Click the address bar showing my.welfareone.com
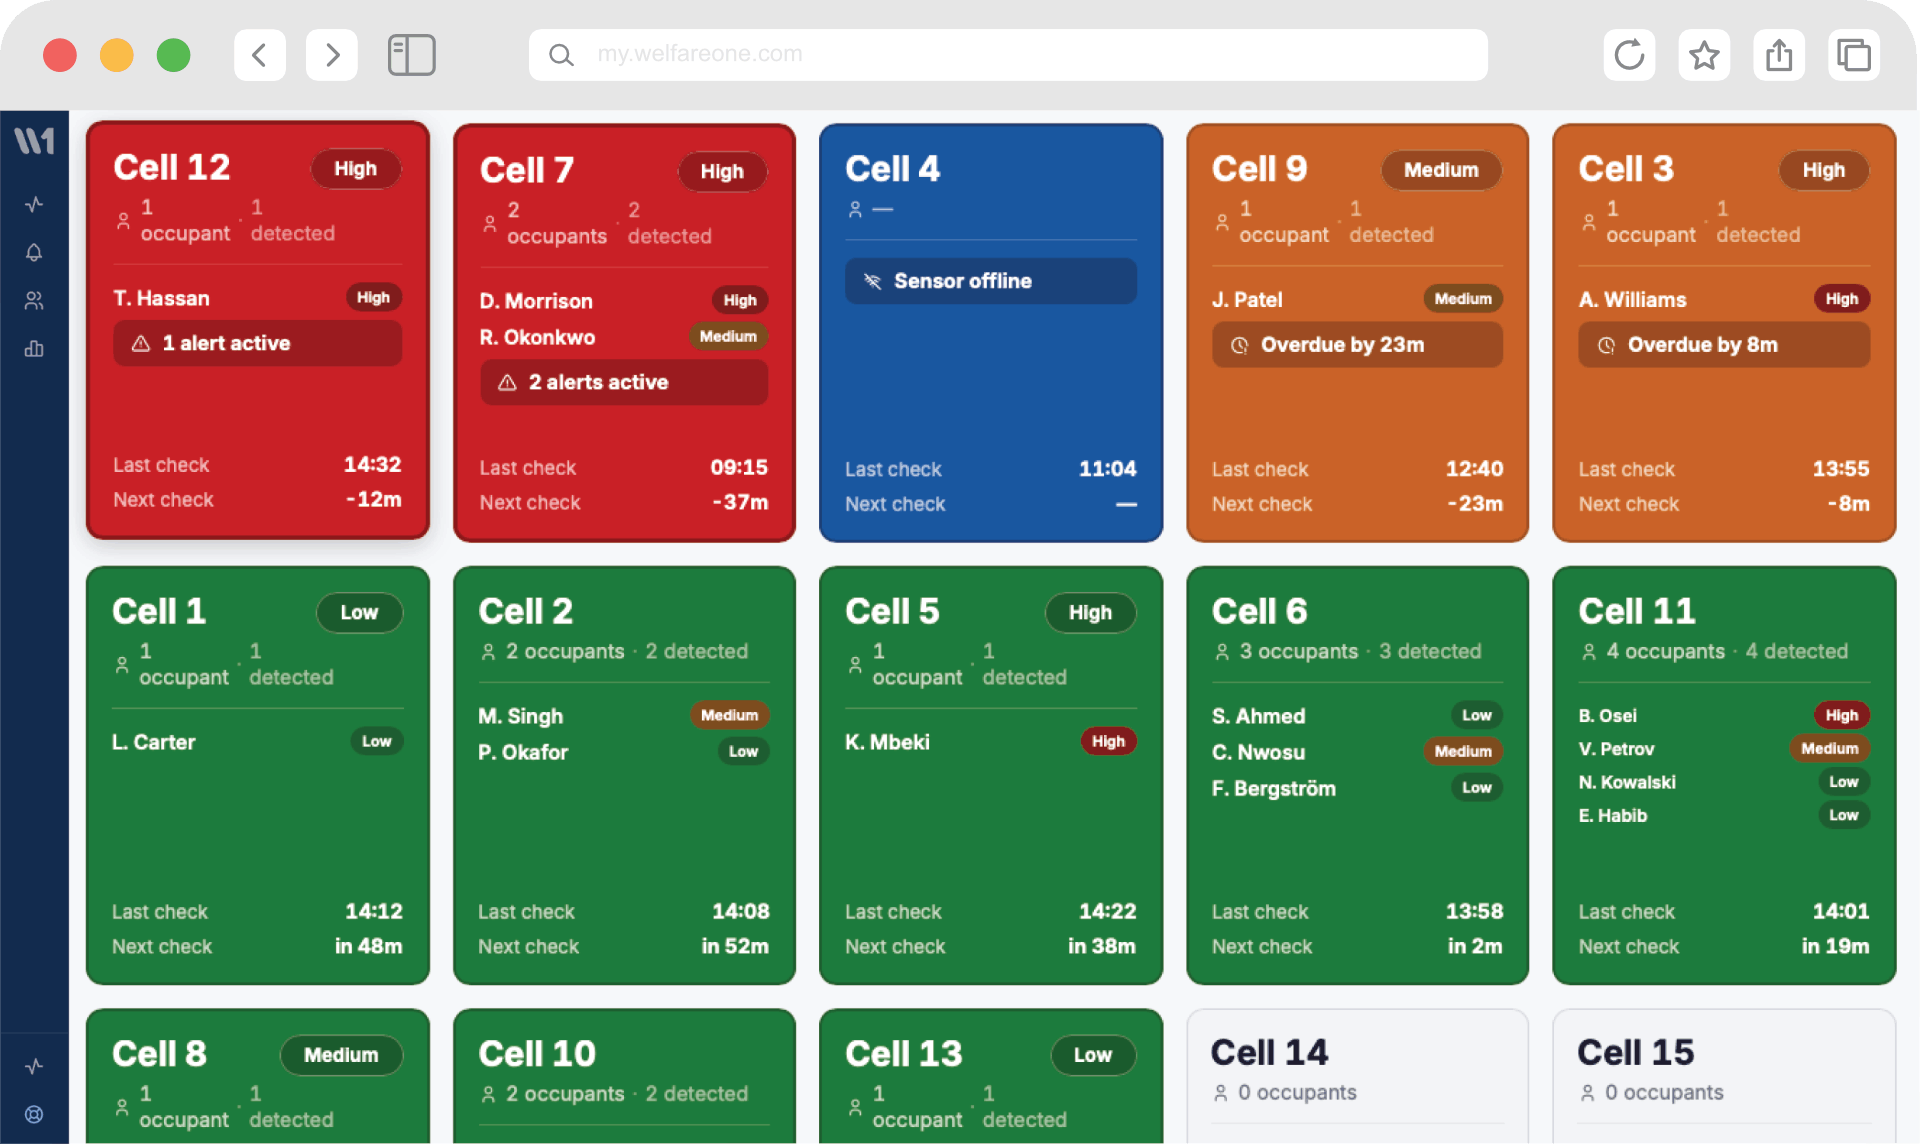 [1008, 55]
